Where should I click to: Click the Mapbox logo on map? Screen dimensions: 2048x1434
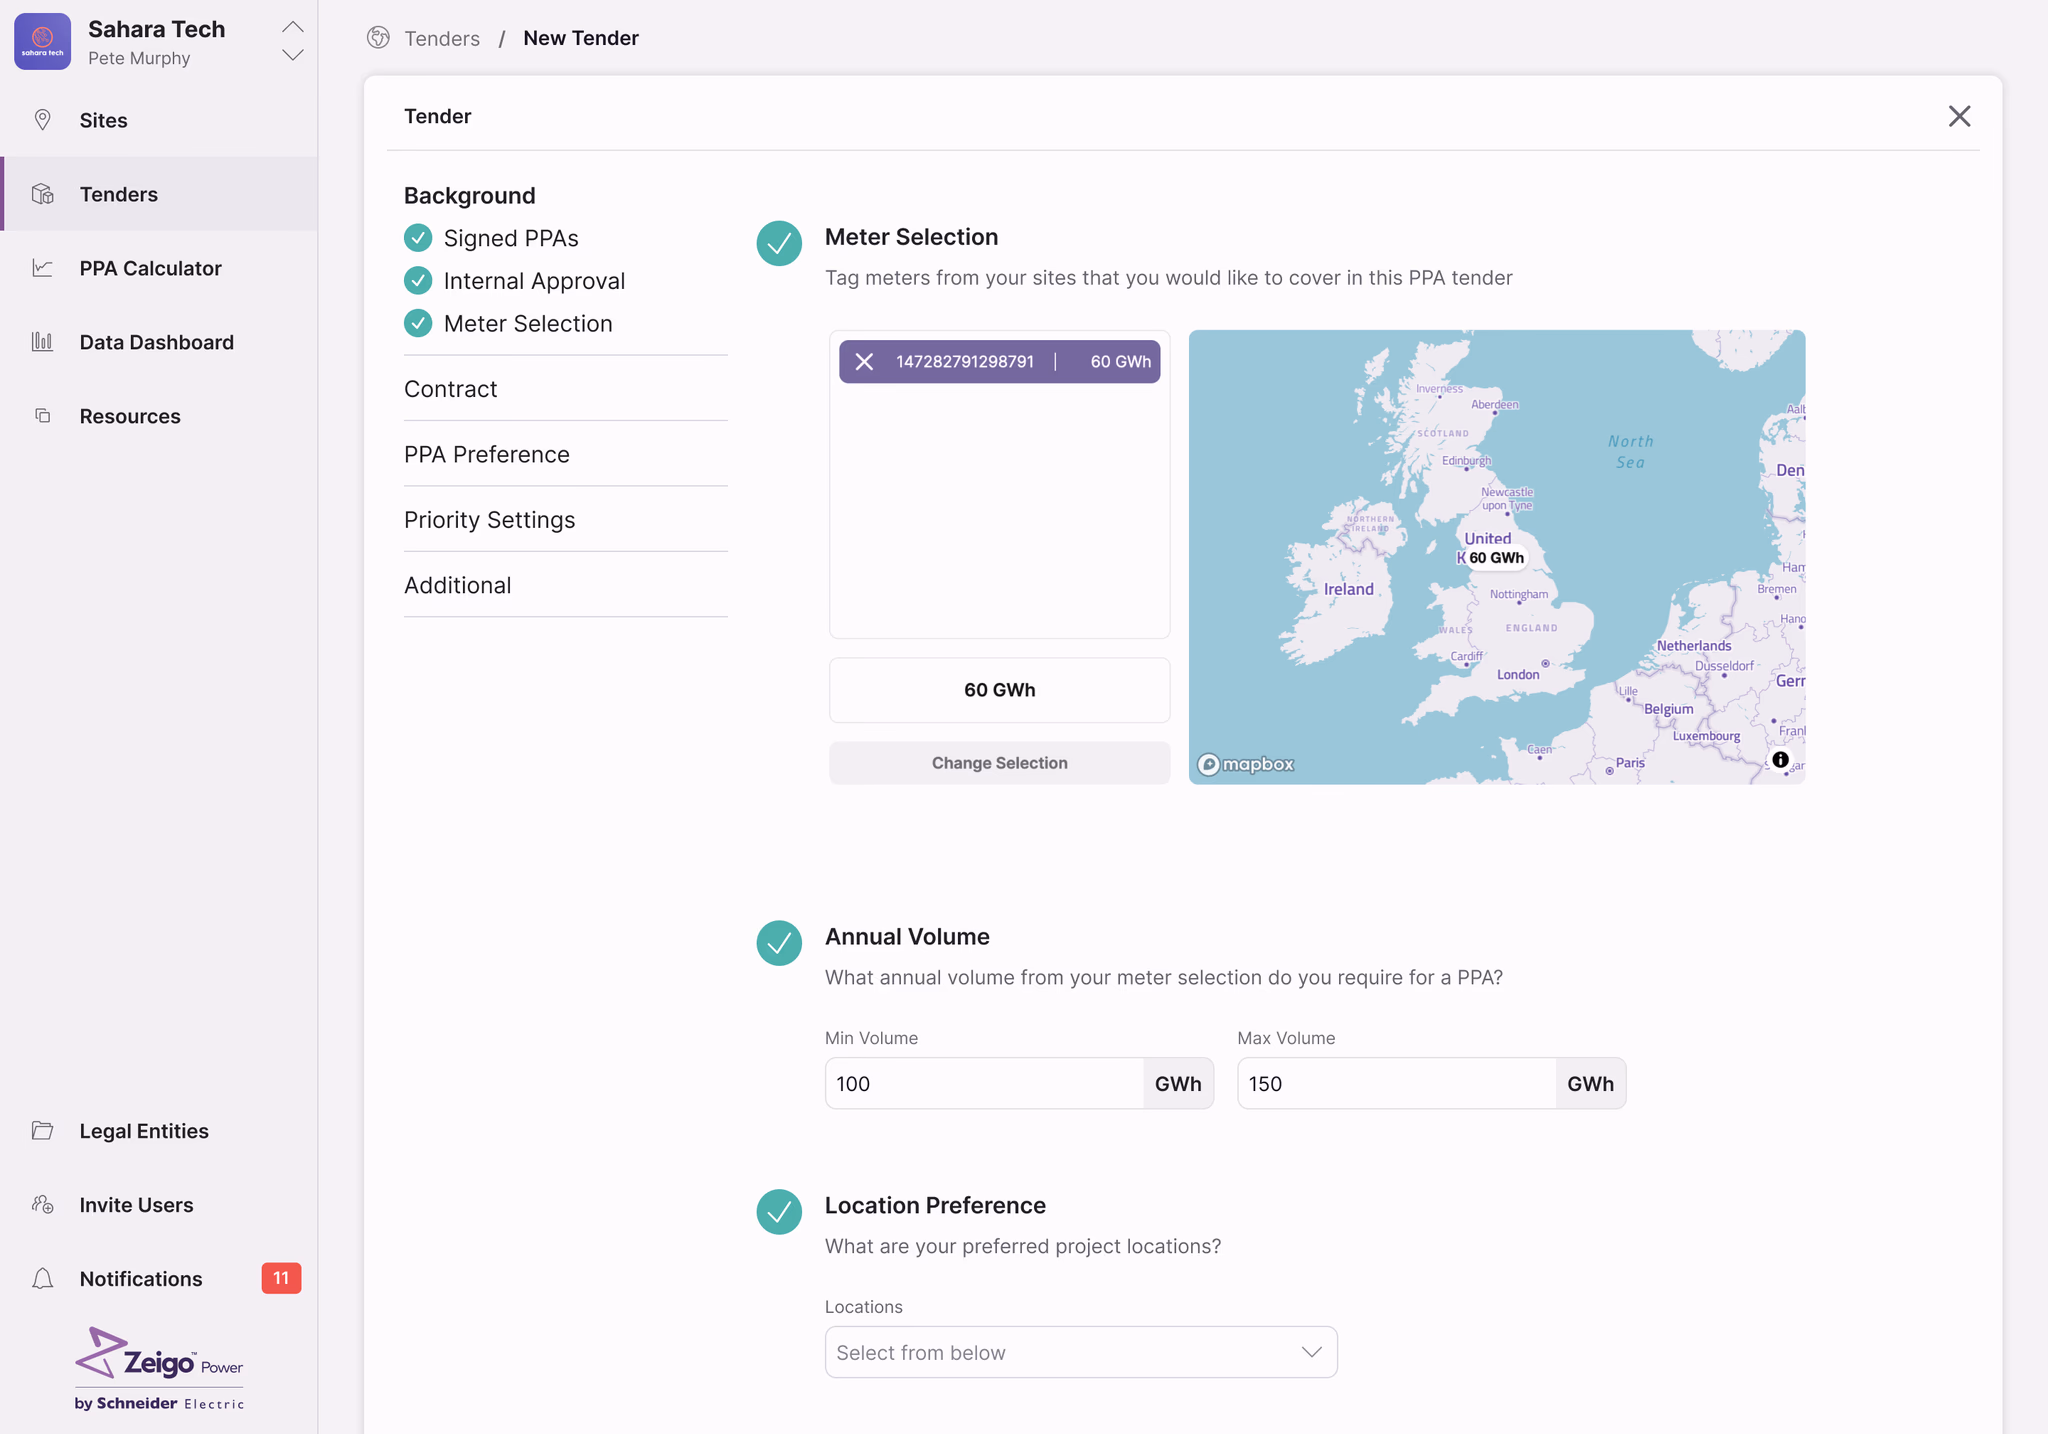coord(1245,765)
